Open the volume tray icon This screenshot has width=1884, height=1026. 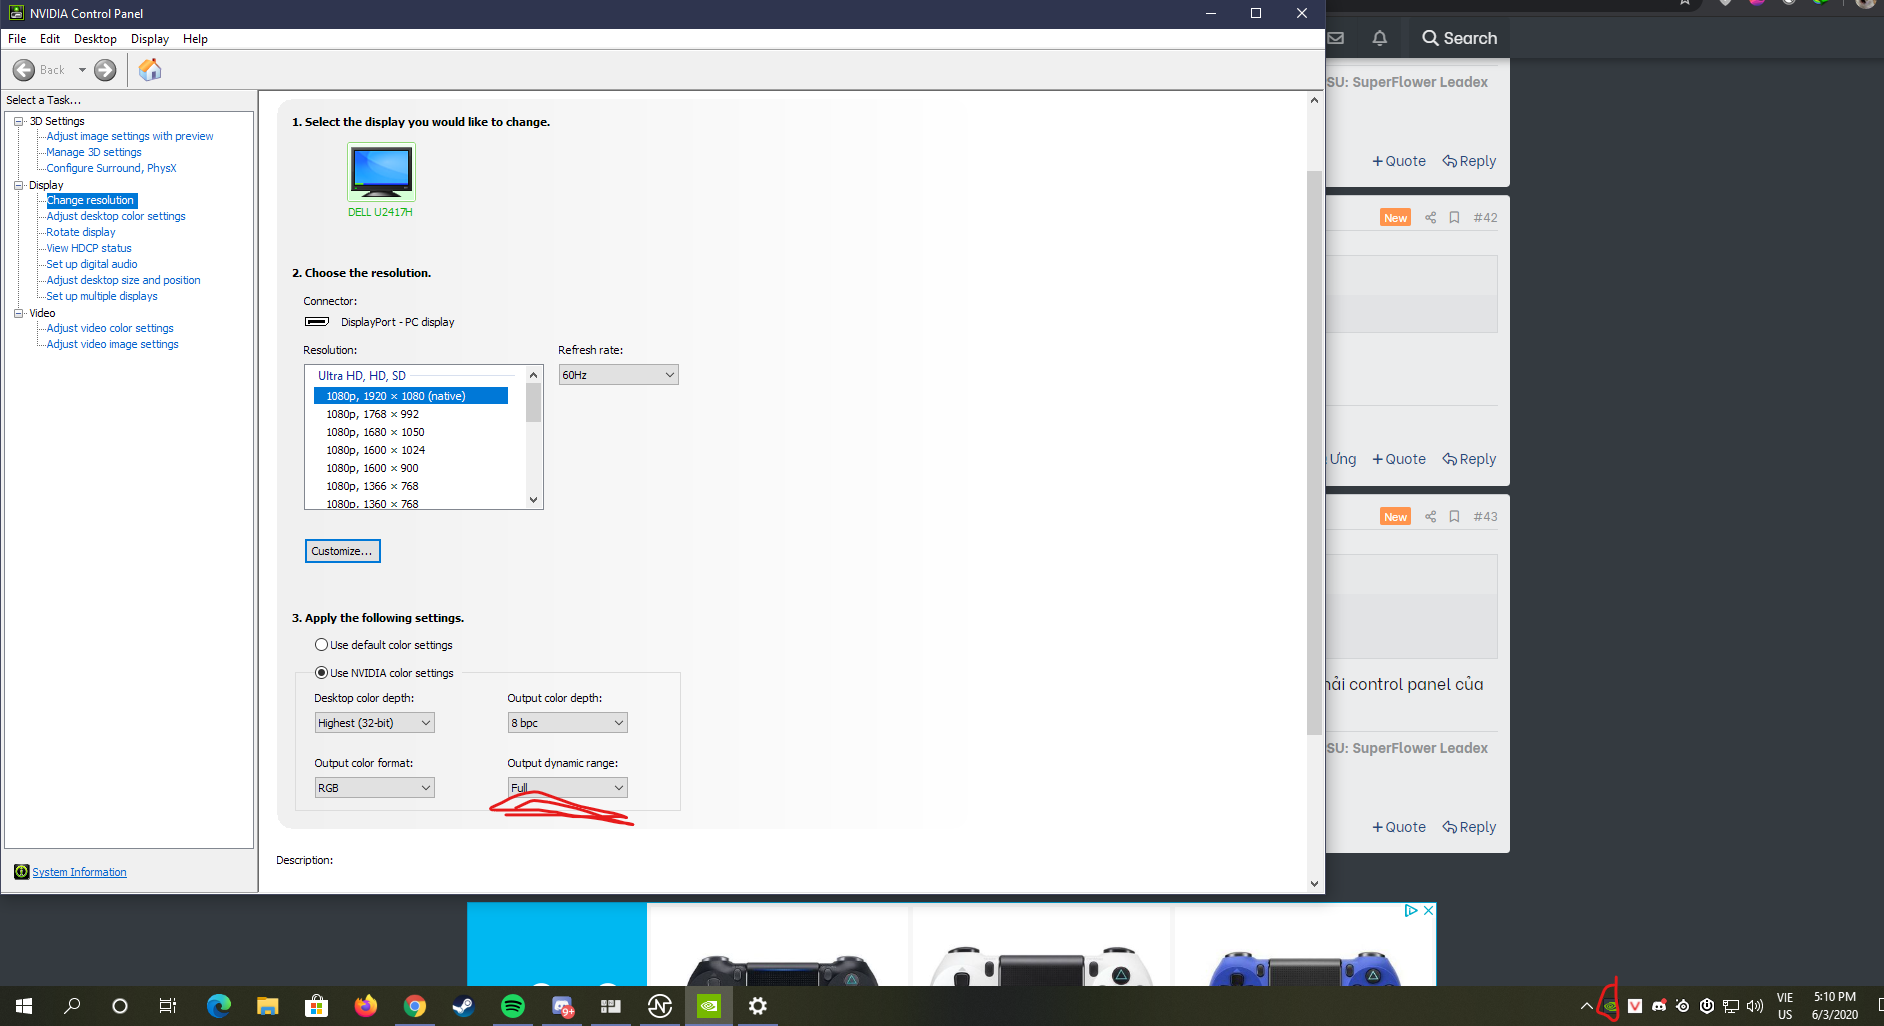pyautogui.click(x=1755, y=1006)
